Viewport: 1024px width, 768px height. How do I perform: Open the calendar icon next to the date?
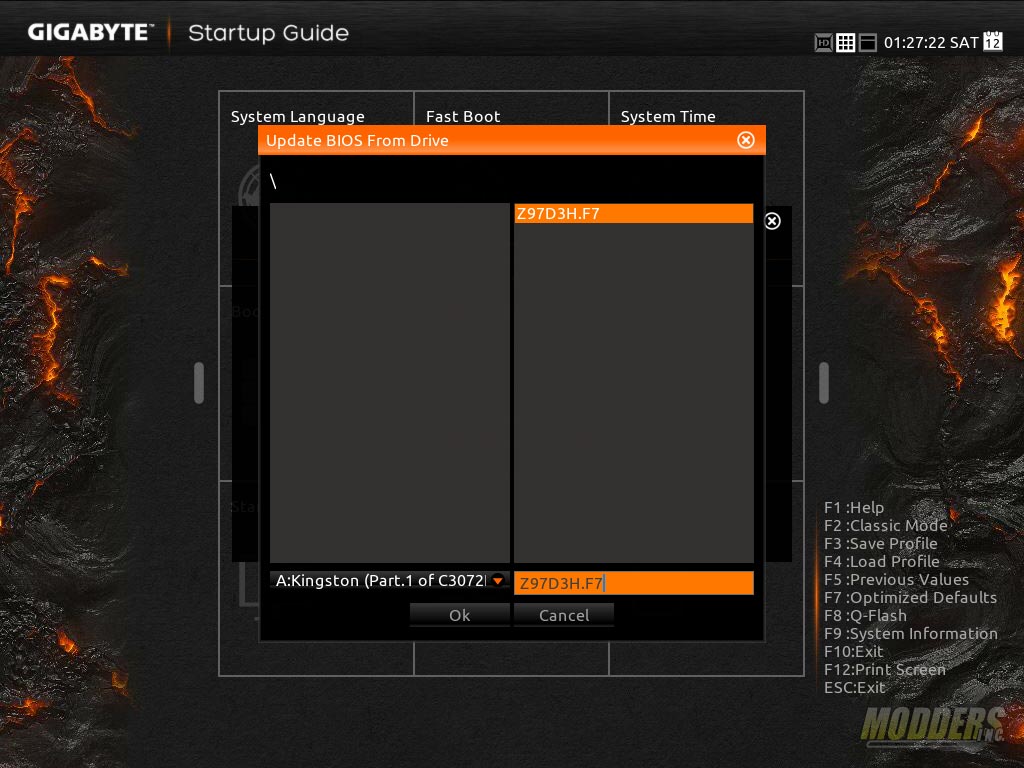(x=992, y=42)
